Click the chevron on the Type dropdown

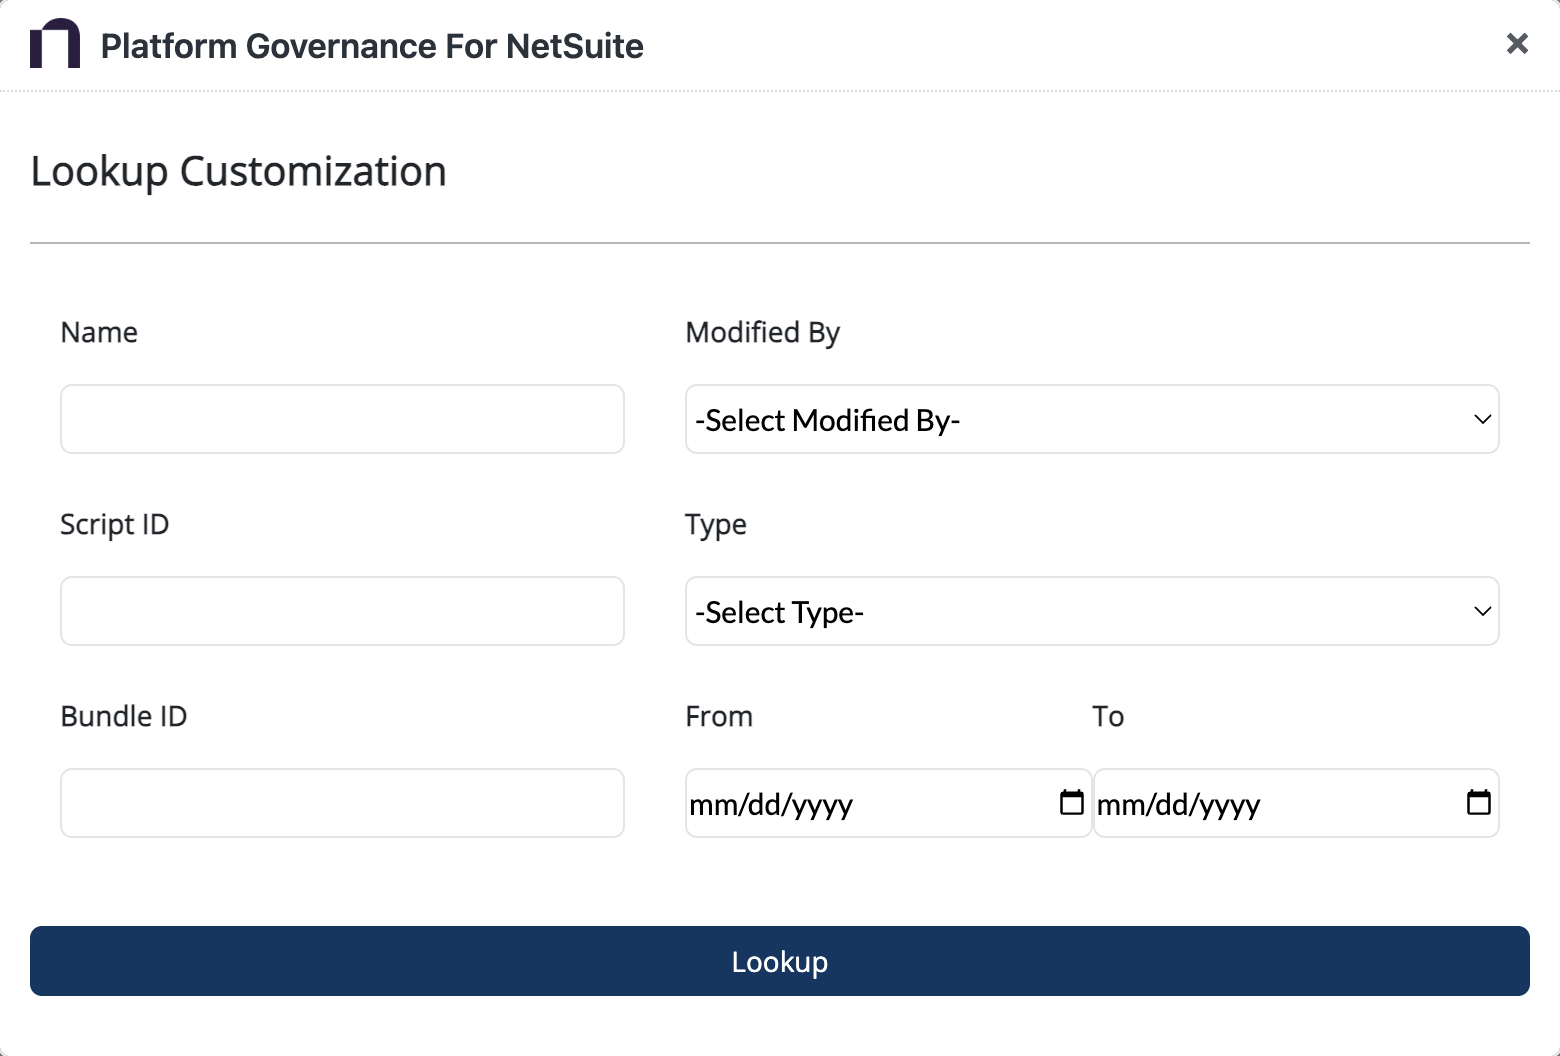point(1484,611)
